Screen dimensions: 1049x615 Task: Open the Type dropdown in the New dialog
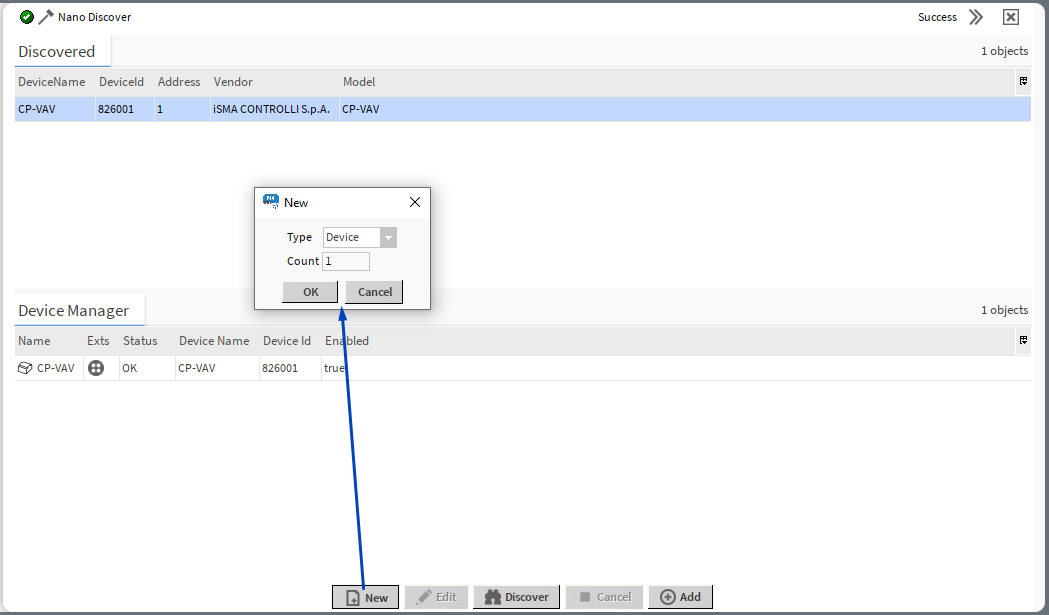pos(388,237)
